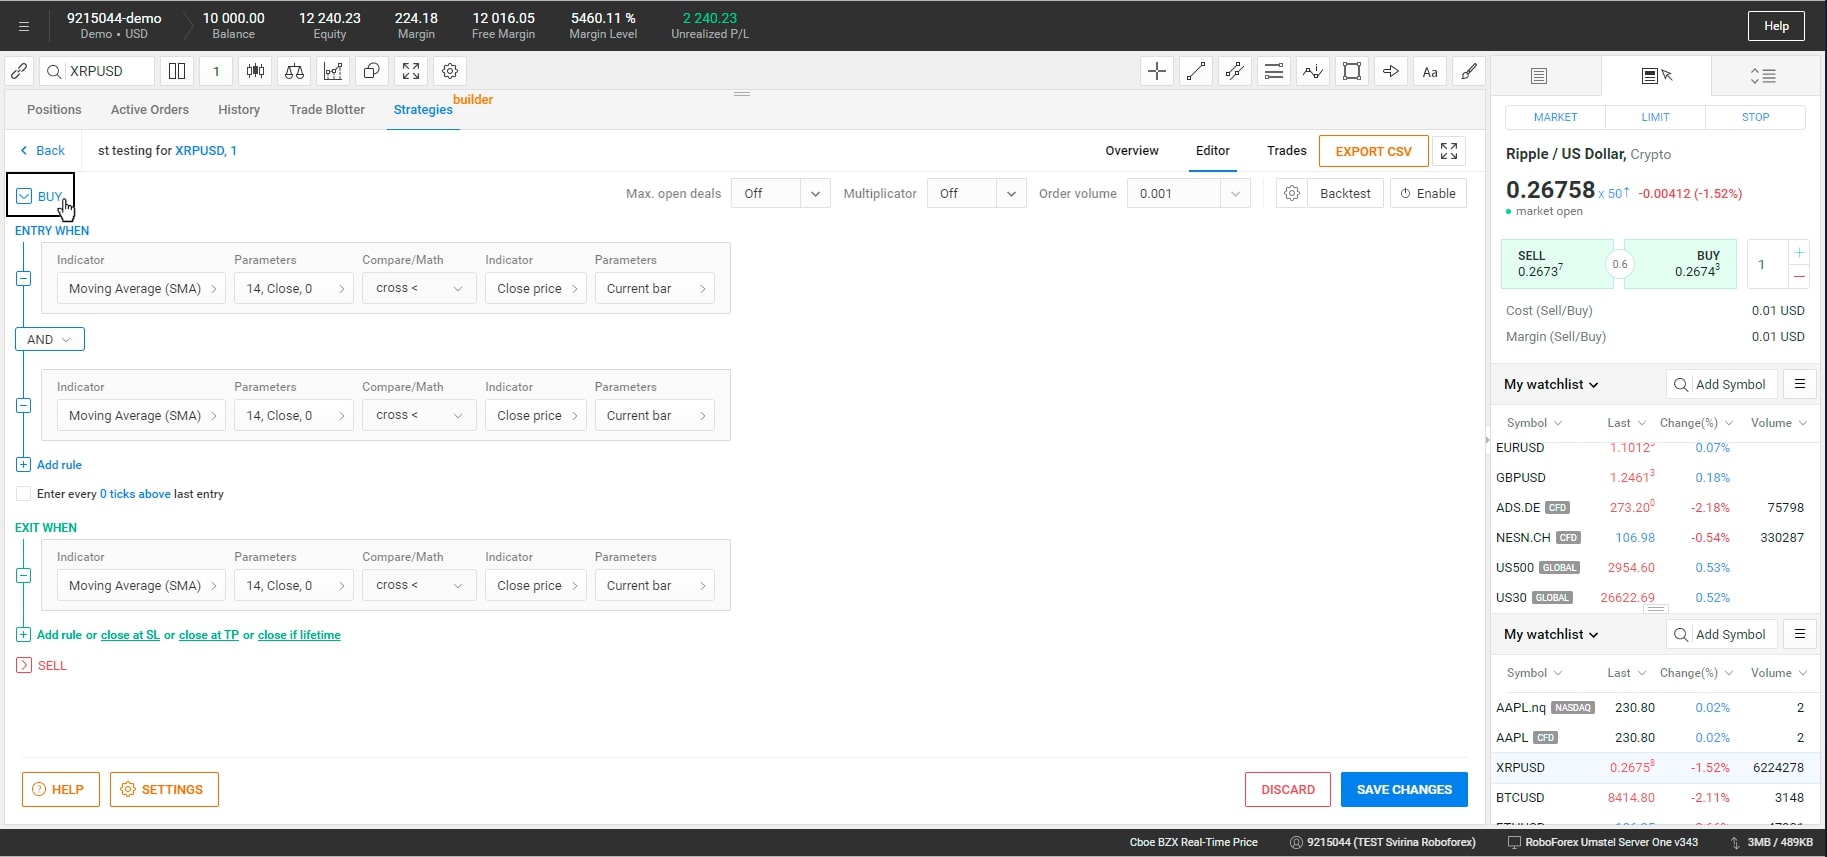1827x857 pixels.
Task: Open the AND logical operator dropdown
Action: point(50,339)
